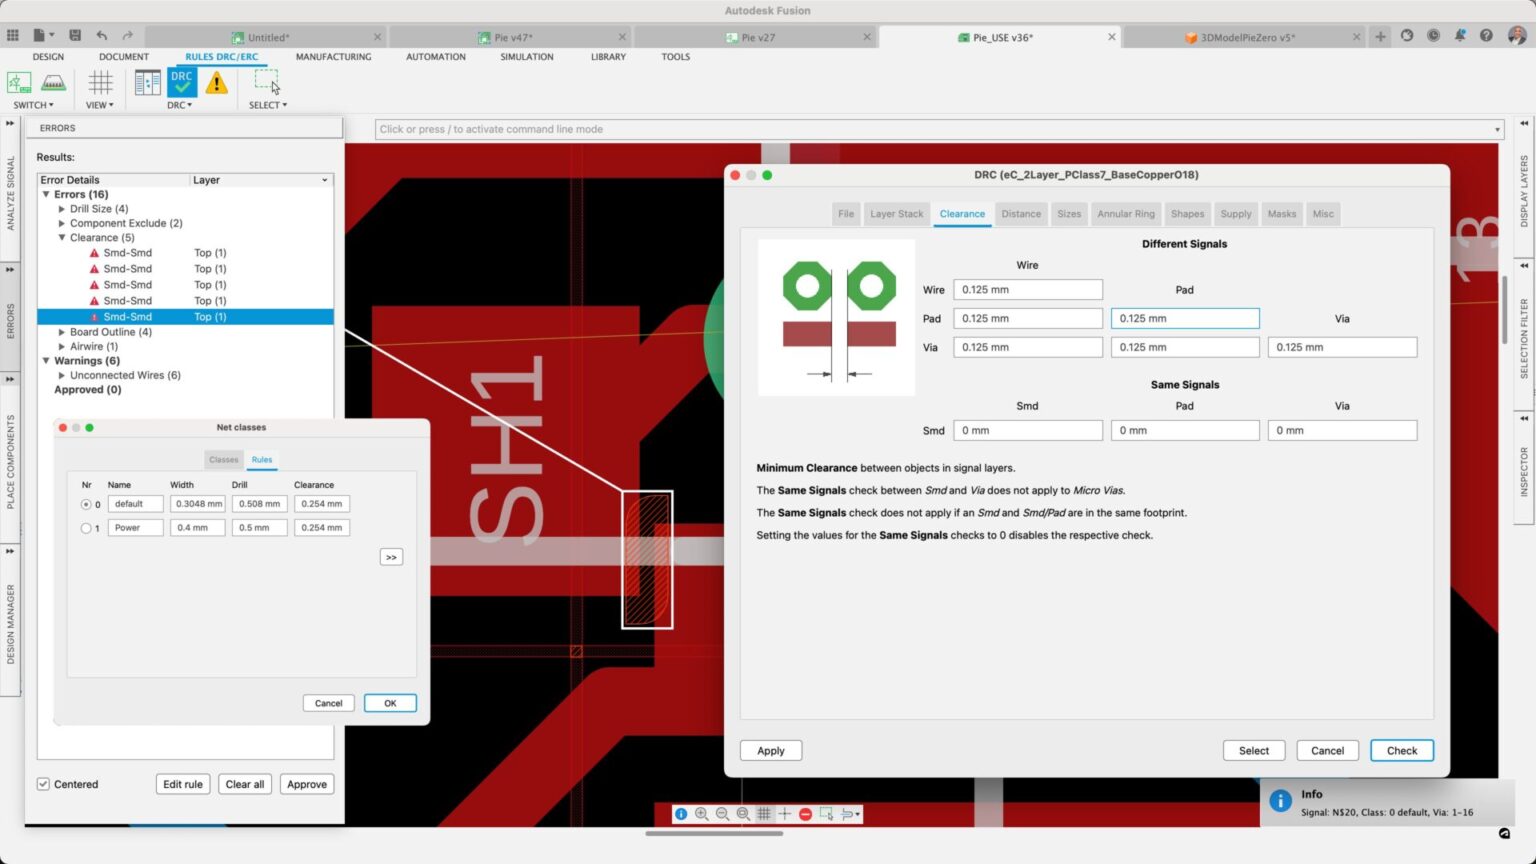Screen dimensions: 1536x864
Task: Open the ERC warnings triangle icon
Action: [216, 82]
